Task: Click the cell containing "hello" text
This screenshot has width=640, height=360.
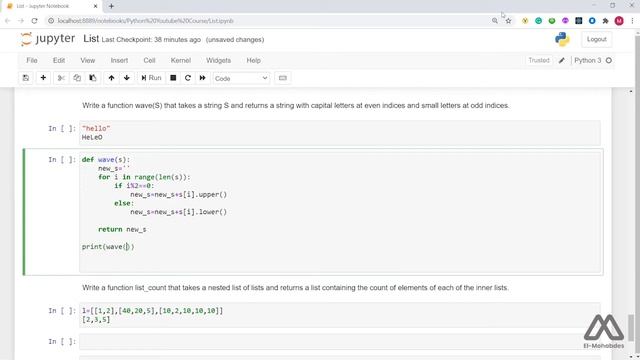Action: coord(340,133)
